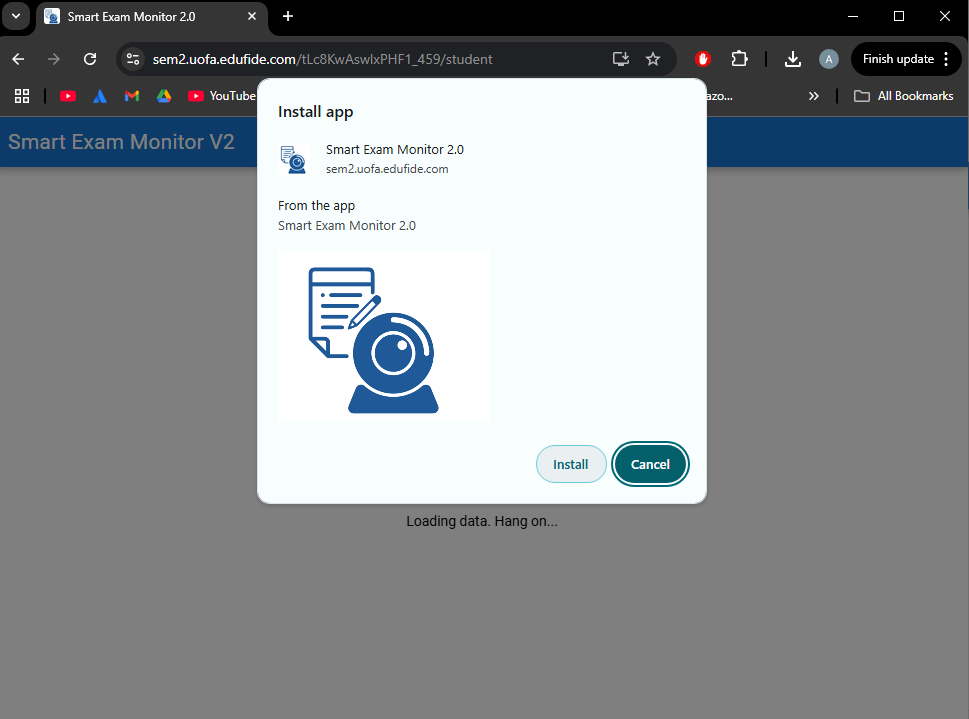Open the tab search chevron
This screenshot has height=719, width=969.
[16, 16]
